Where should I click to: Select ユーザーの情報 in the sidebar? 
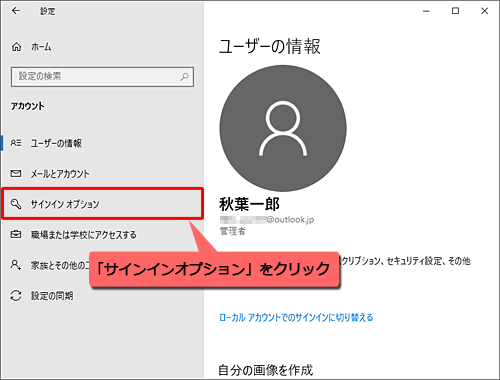tap(102, 143)
